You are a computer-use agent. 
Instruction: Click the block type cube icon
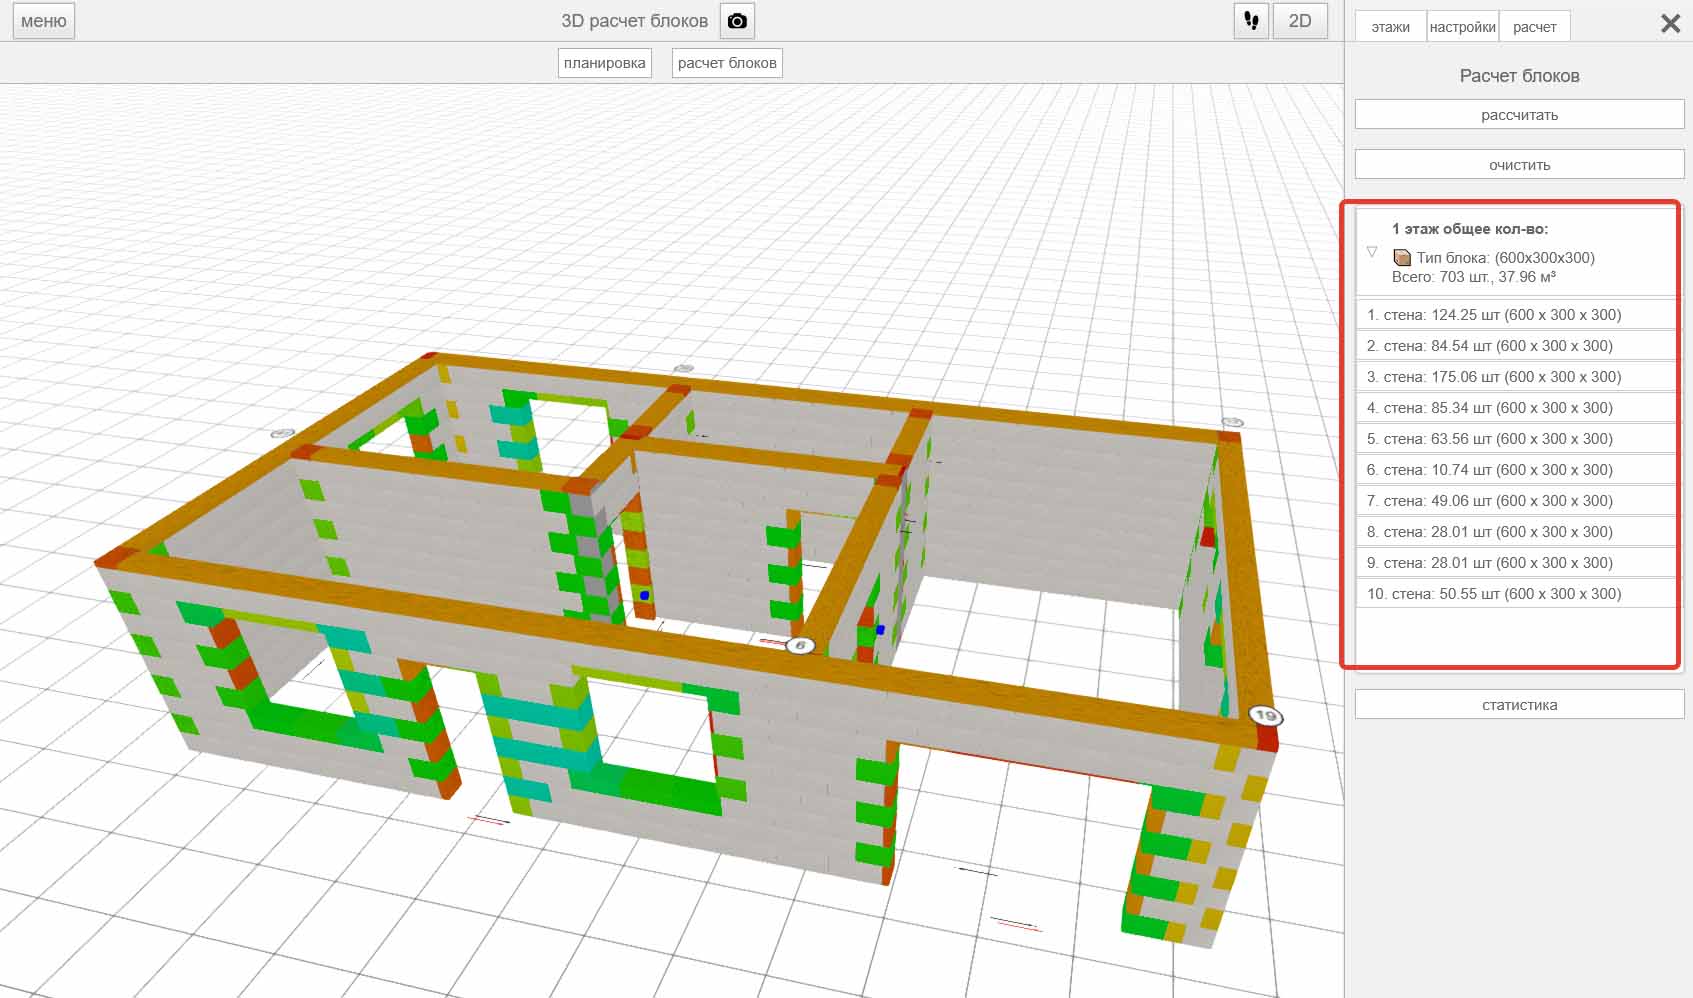[x=1402, y=258]
